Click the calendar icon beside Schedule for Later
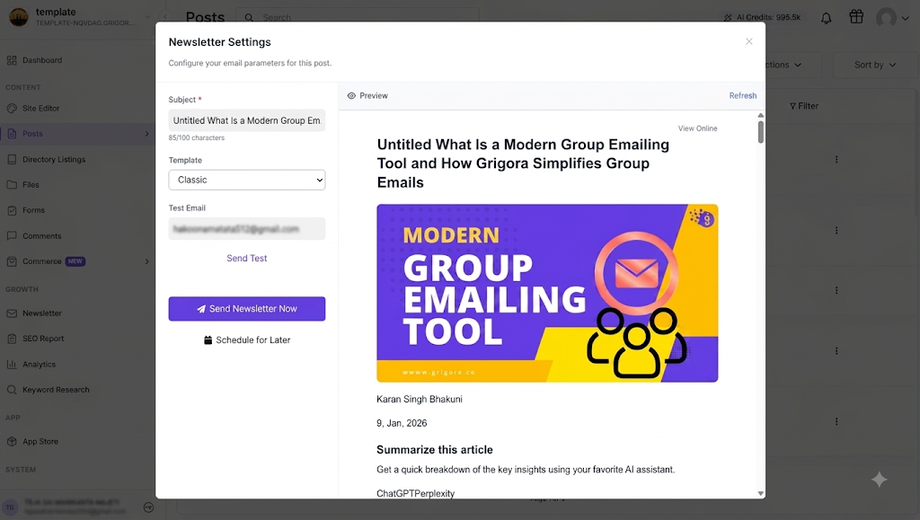This screenshot has width=920, height=520. 208,340
